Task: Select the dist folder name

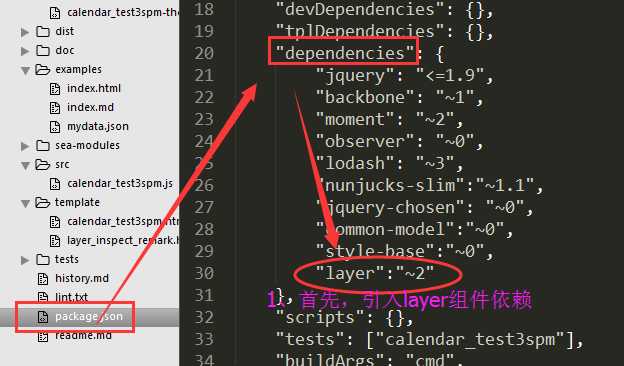Action: click(x=64, y=31)
